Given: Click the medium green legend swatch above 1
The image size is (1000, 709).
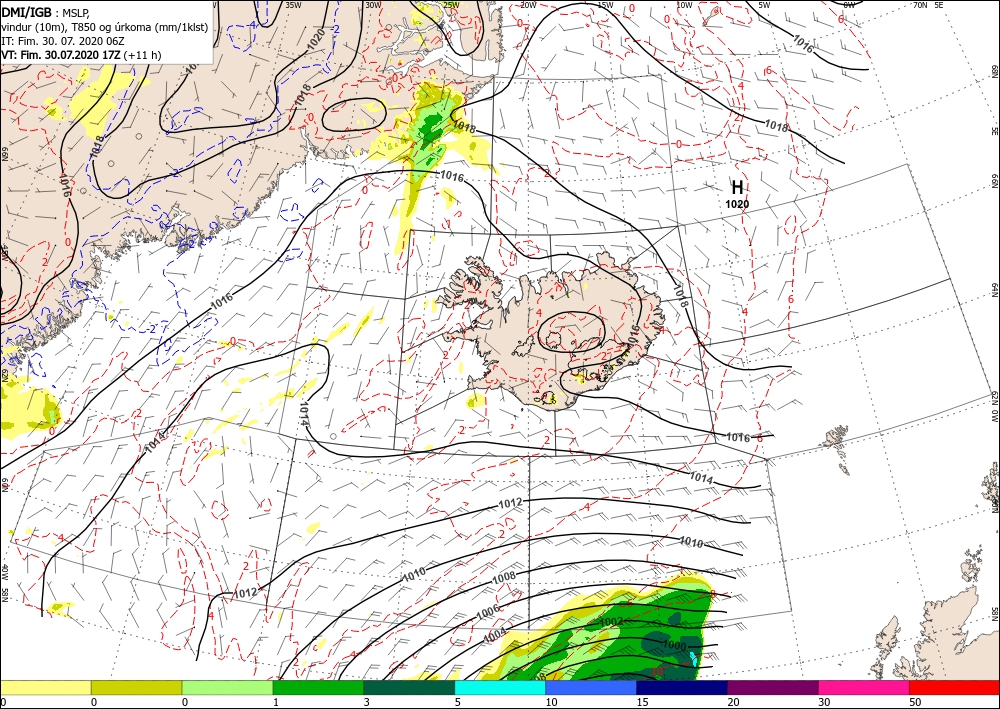Looking at the screenshot, I should (318, 687).
